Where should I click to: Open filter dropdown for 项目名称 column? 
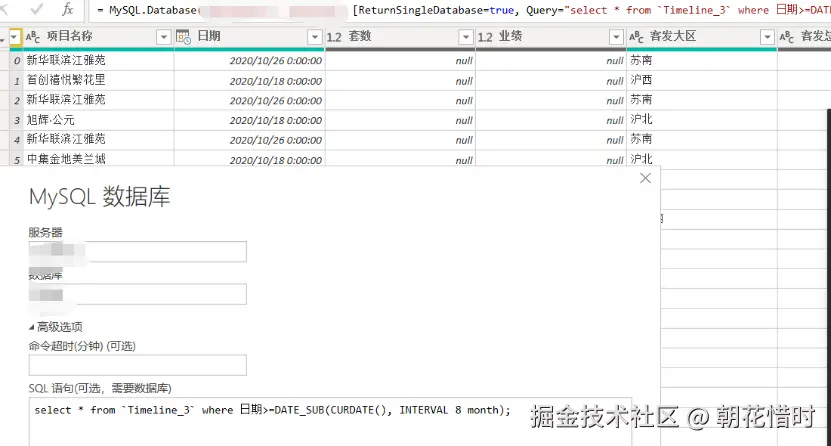(164, 37)
